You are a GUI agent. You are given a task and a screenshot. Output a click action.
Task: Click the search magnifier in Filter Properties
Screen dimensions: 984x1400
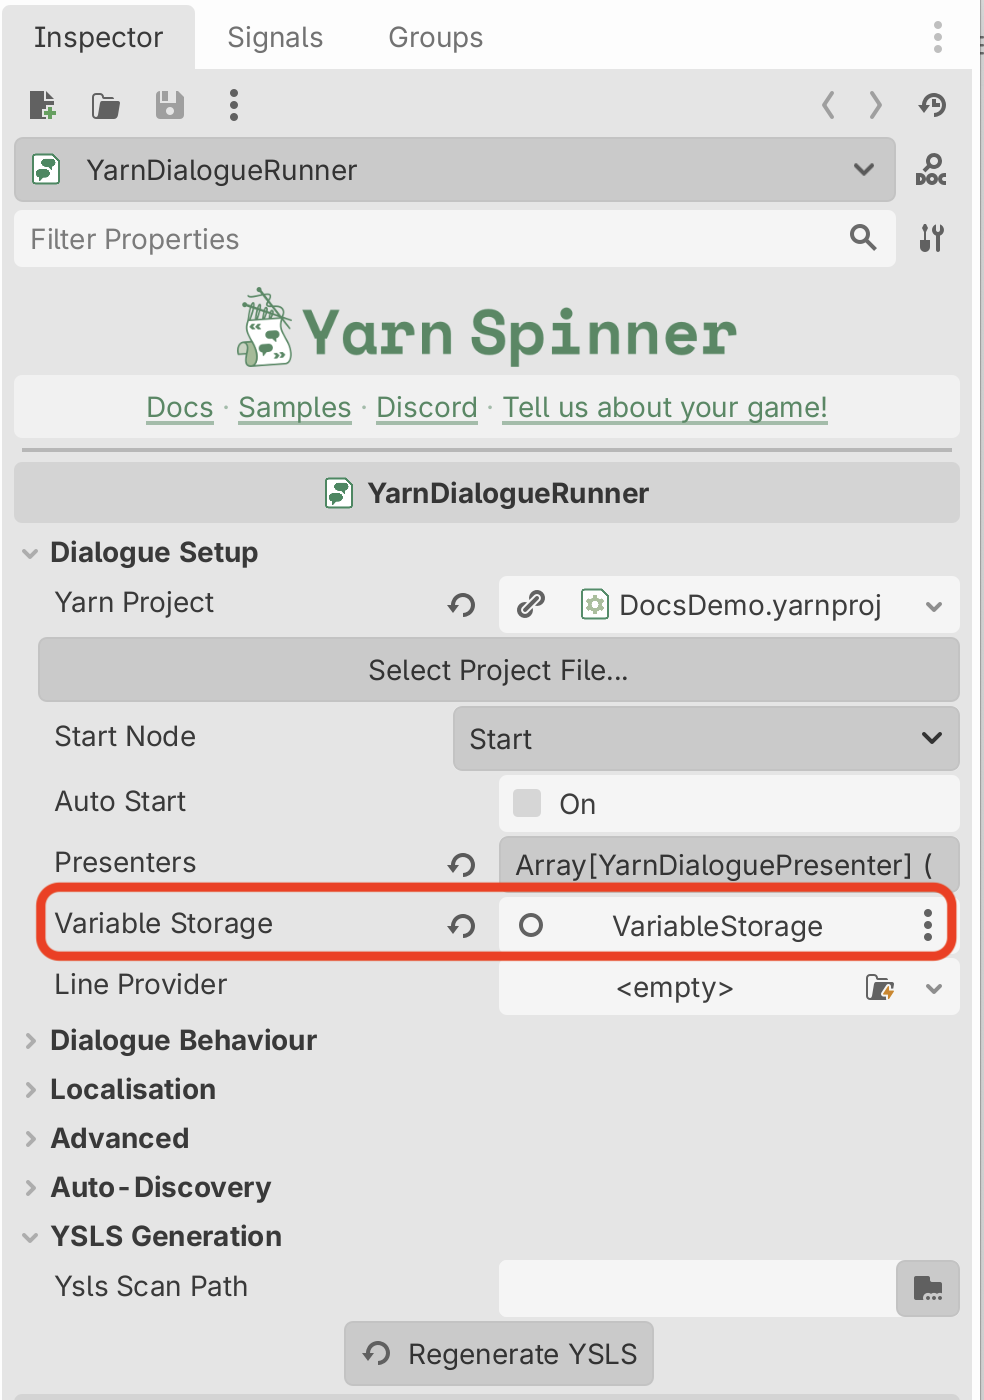[x=863, y=238]
